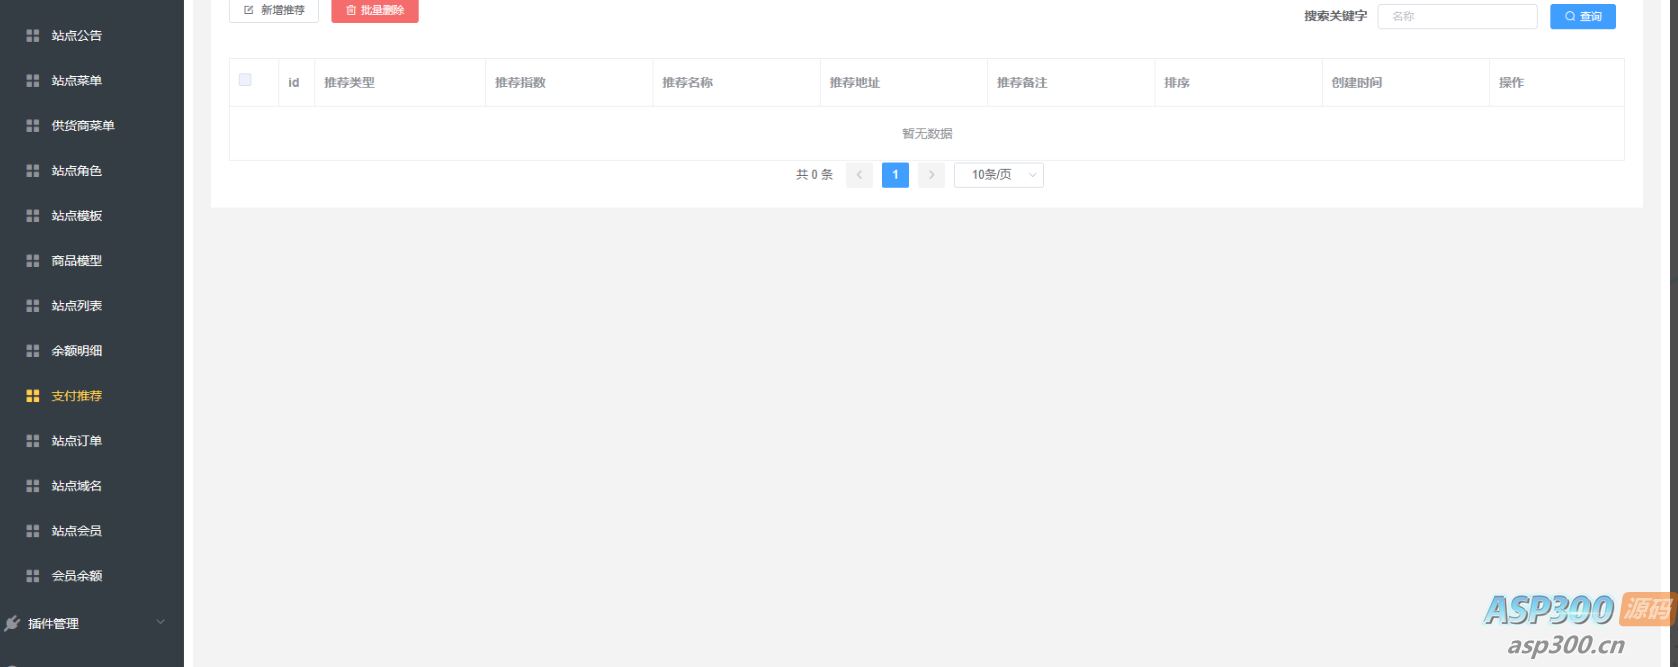The height and width of the screenshot is (667, 1678).
Task: Click the id column header
Action: 294,83
